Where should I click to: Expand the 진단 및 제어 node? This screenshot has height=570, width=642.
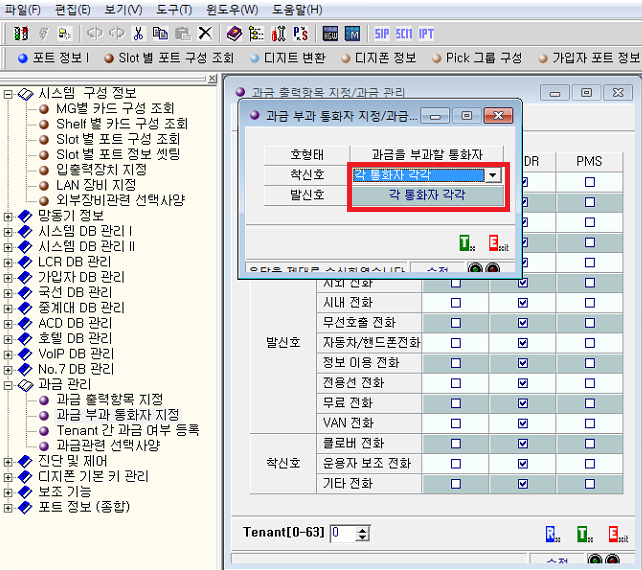tap(8, 462)
